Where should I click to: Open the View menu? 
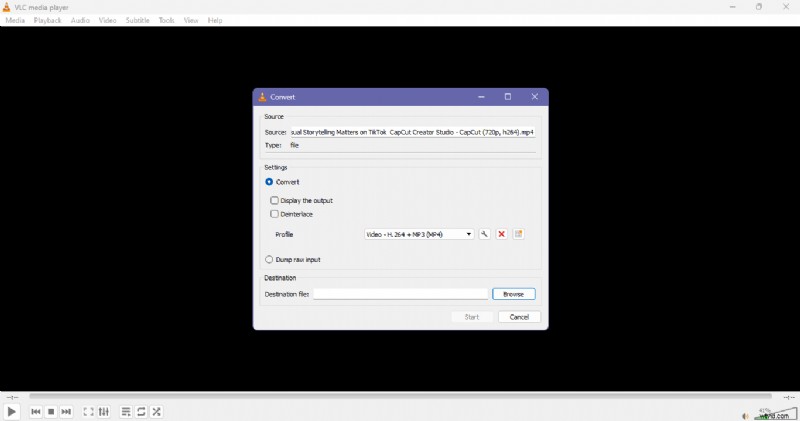click(x=191, y=20)
